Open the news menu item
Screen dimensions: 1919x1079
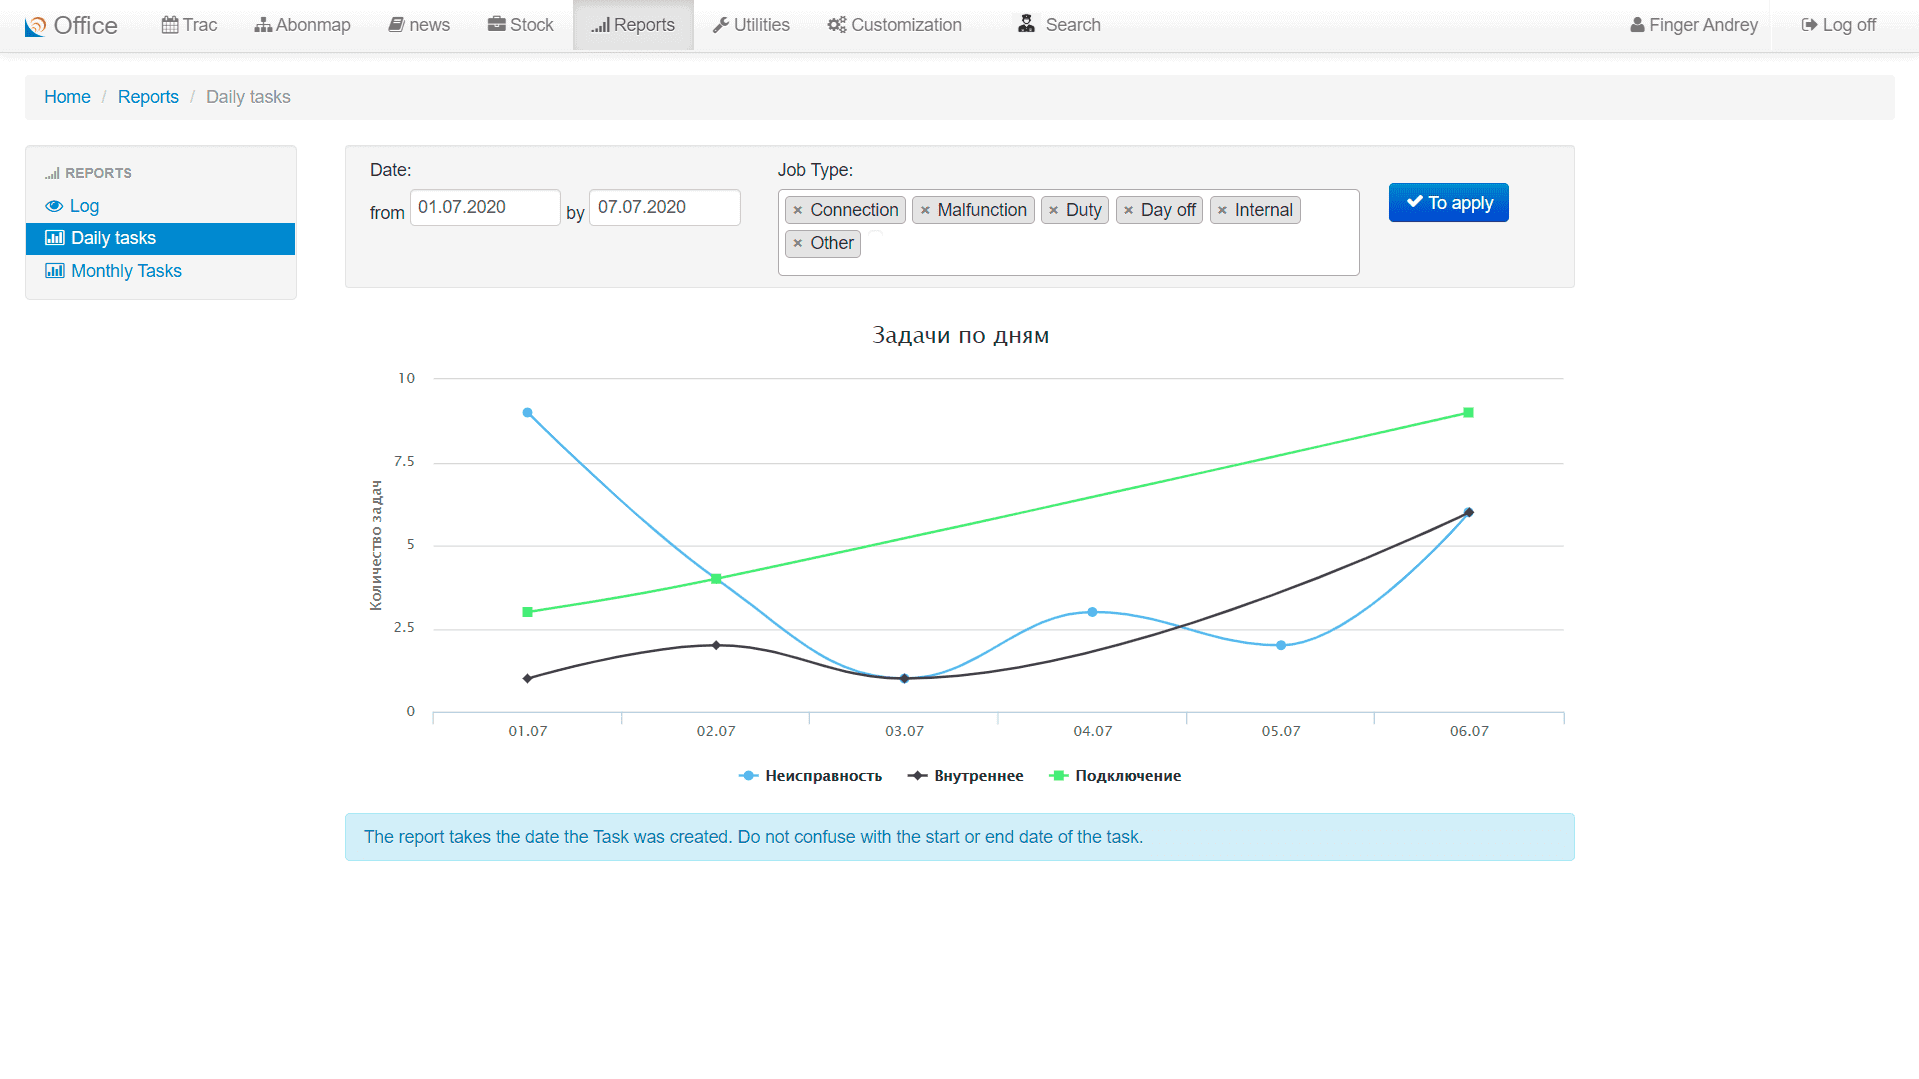click(x=419, y=25)
